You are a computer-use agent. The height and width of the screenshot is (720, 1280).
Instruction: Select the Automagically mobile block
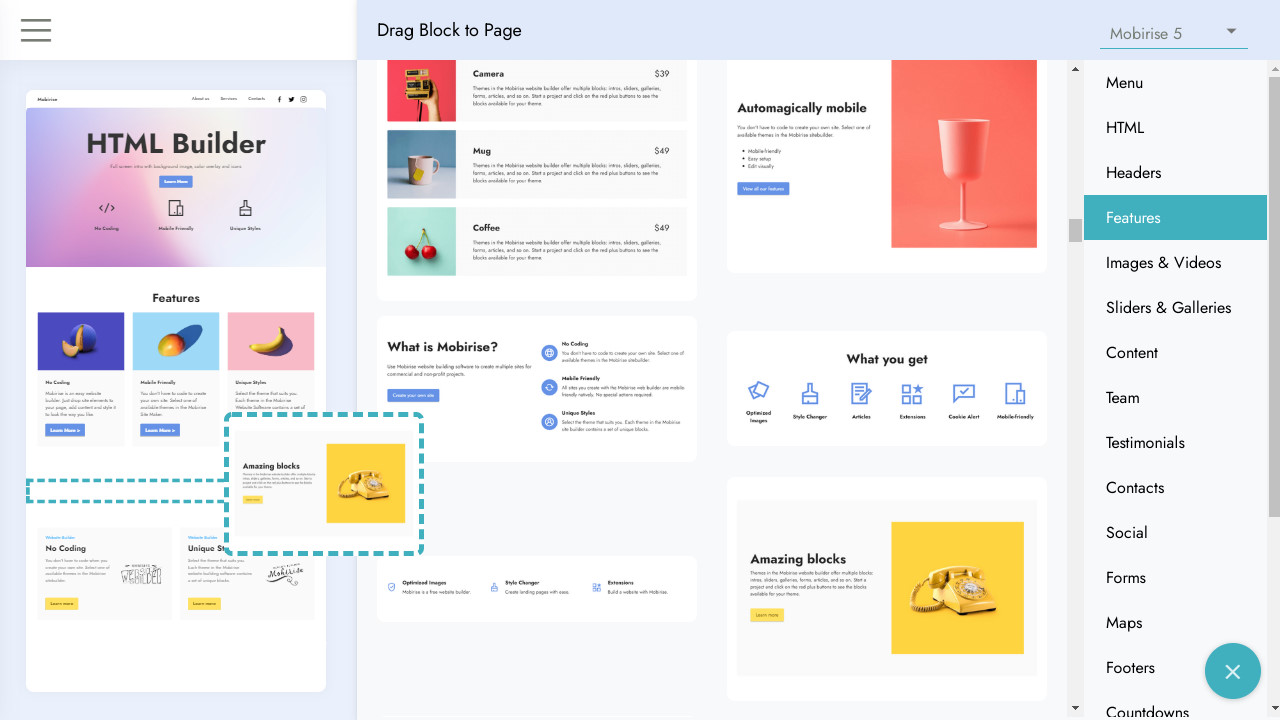click(887, 165)
